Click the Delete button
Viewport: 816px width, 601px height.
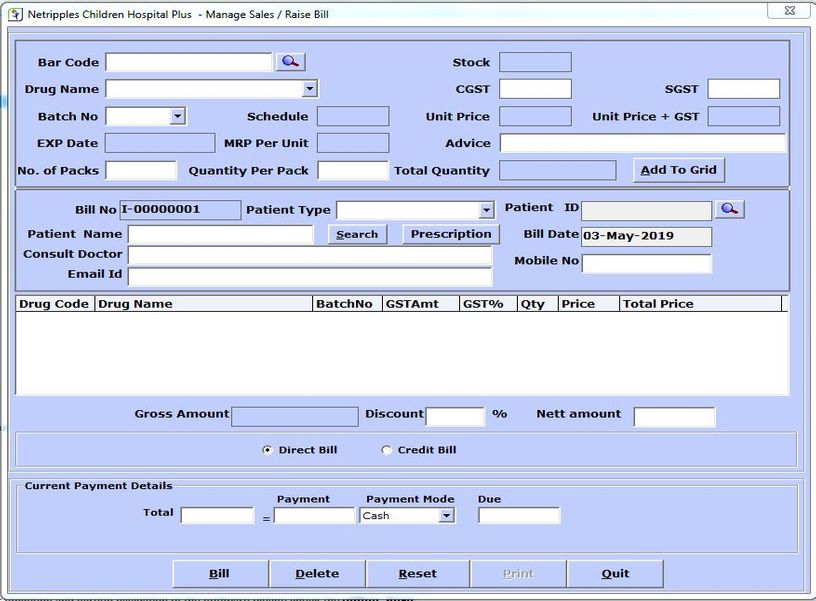(x=317, y=573)
